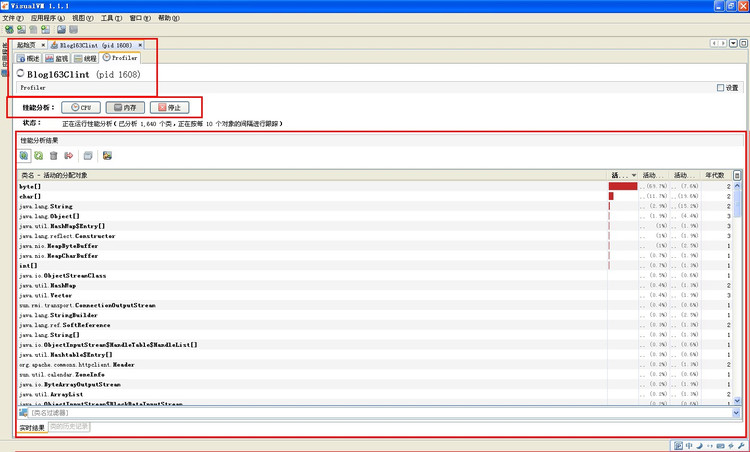
Task: Click the red arrow reset results icon
Action: pyautogui.click(x=68, y=155)
